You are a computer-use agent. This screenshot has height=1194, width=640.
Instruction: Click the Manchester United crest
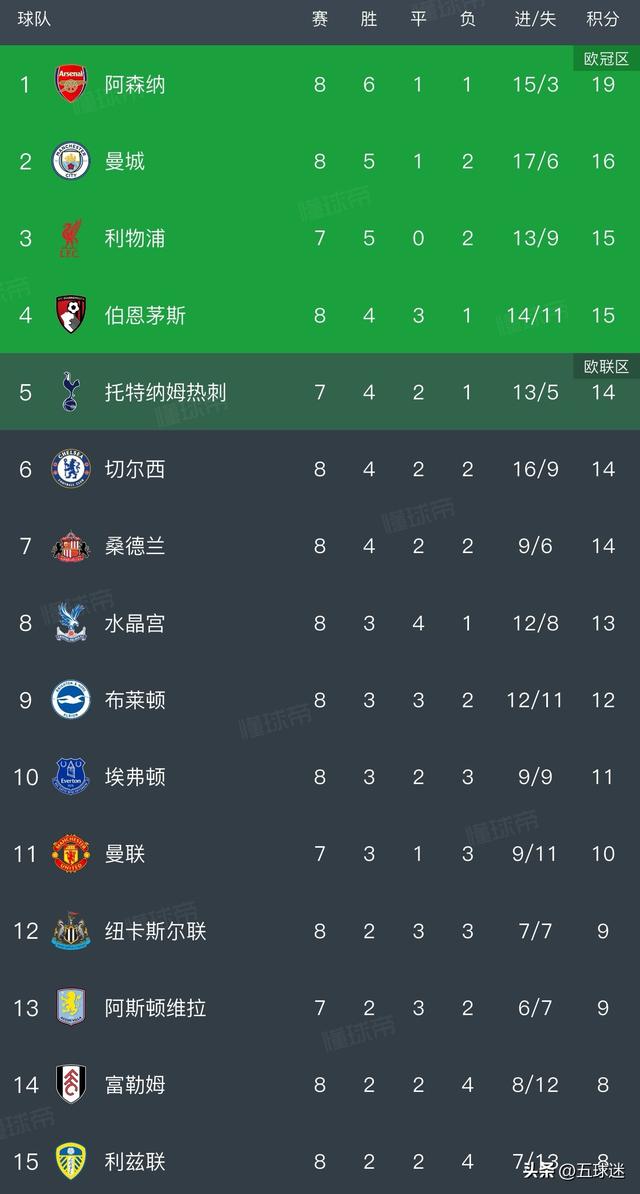coord(71,854)
